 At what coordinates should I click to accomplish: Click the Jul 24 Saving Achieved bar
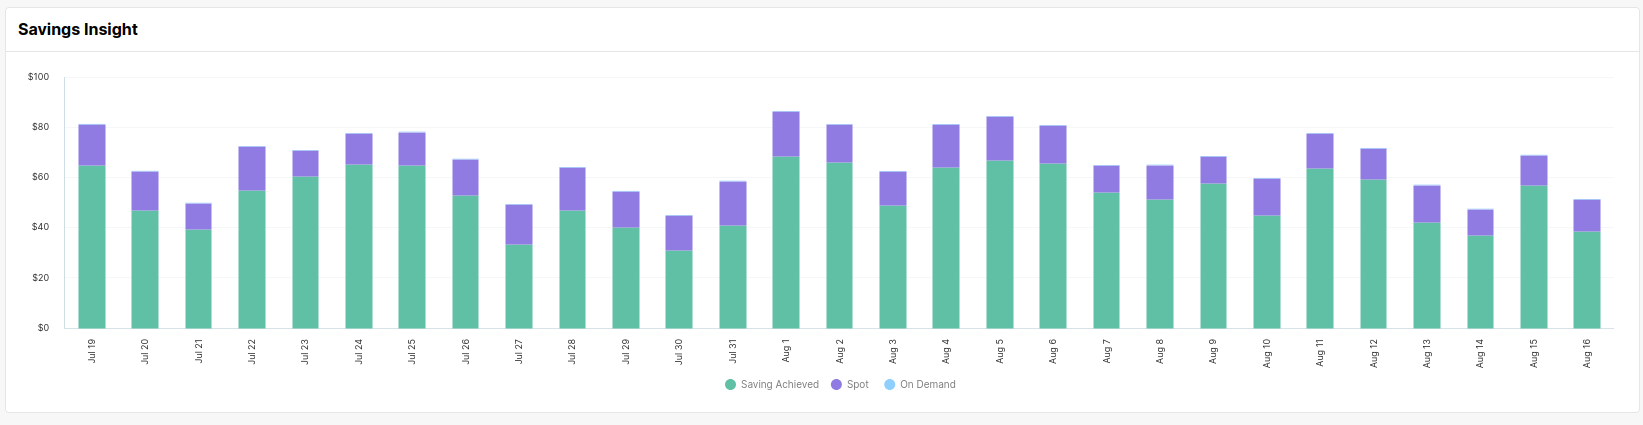pyautogui.click(x=359, y=246)
